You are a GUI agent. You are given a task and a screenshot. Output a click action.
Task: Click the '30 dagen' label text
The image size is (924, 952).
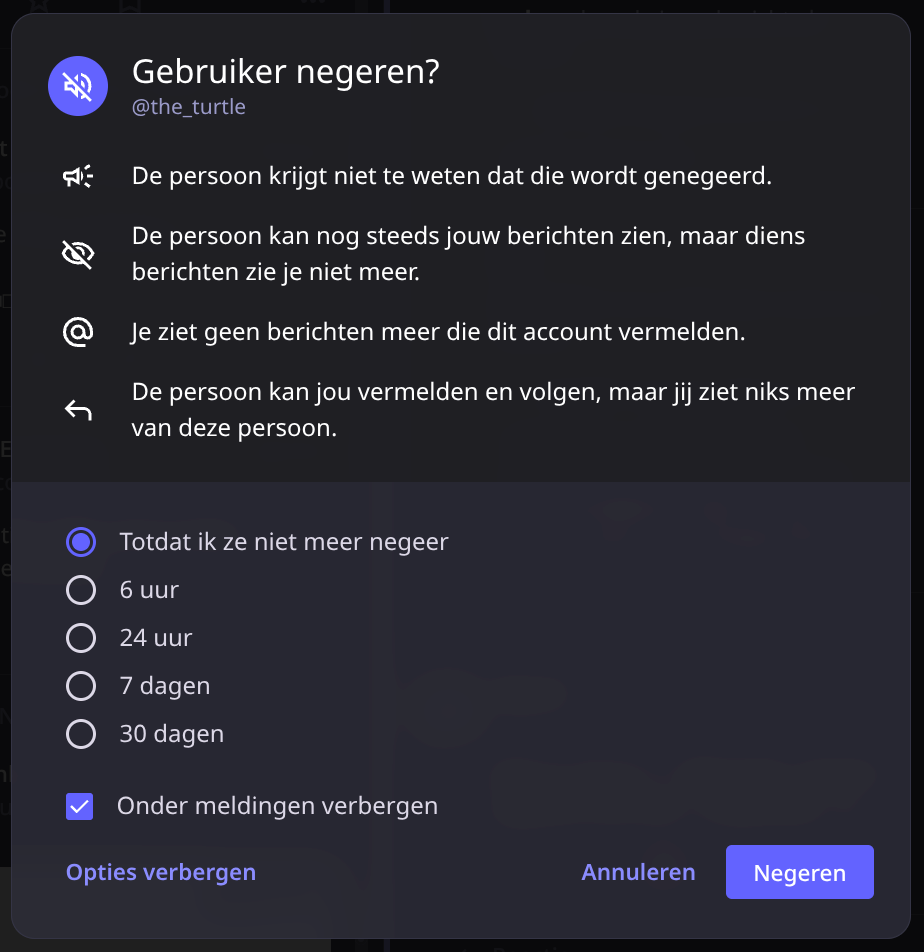click(x=172, y=734)
